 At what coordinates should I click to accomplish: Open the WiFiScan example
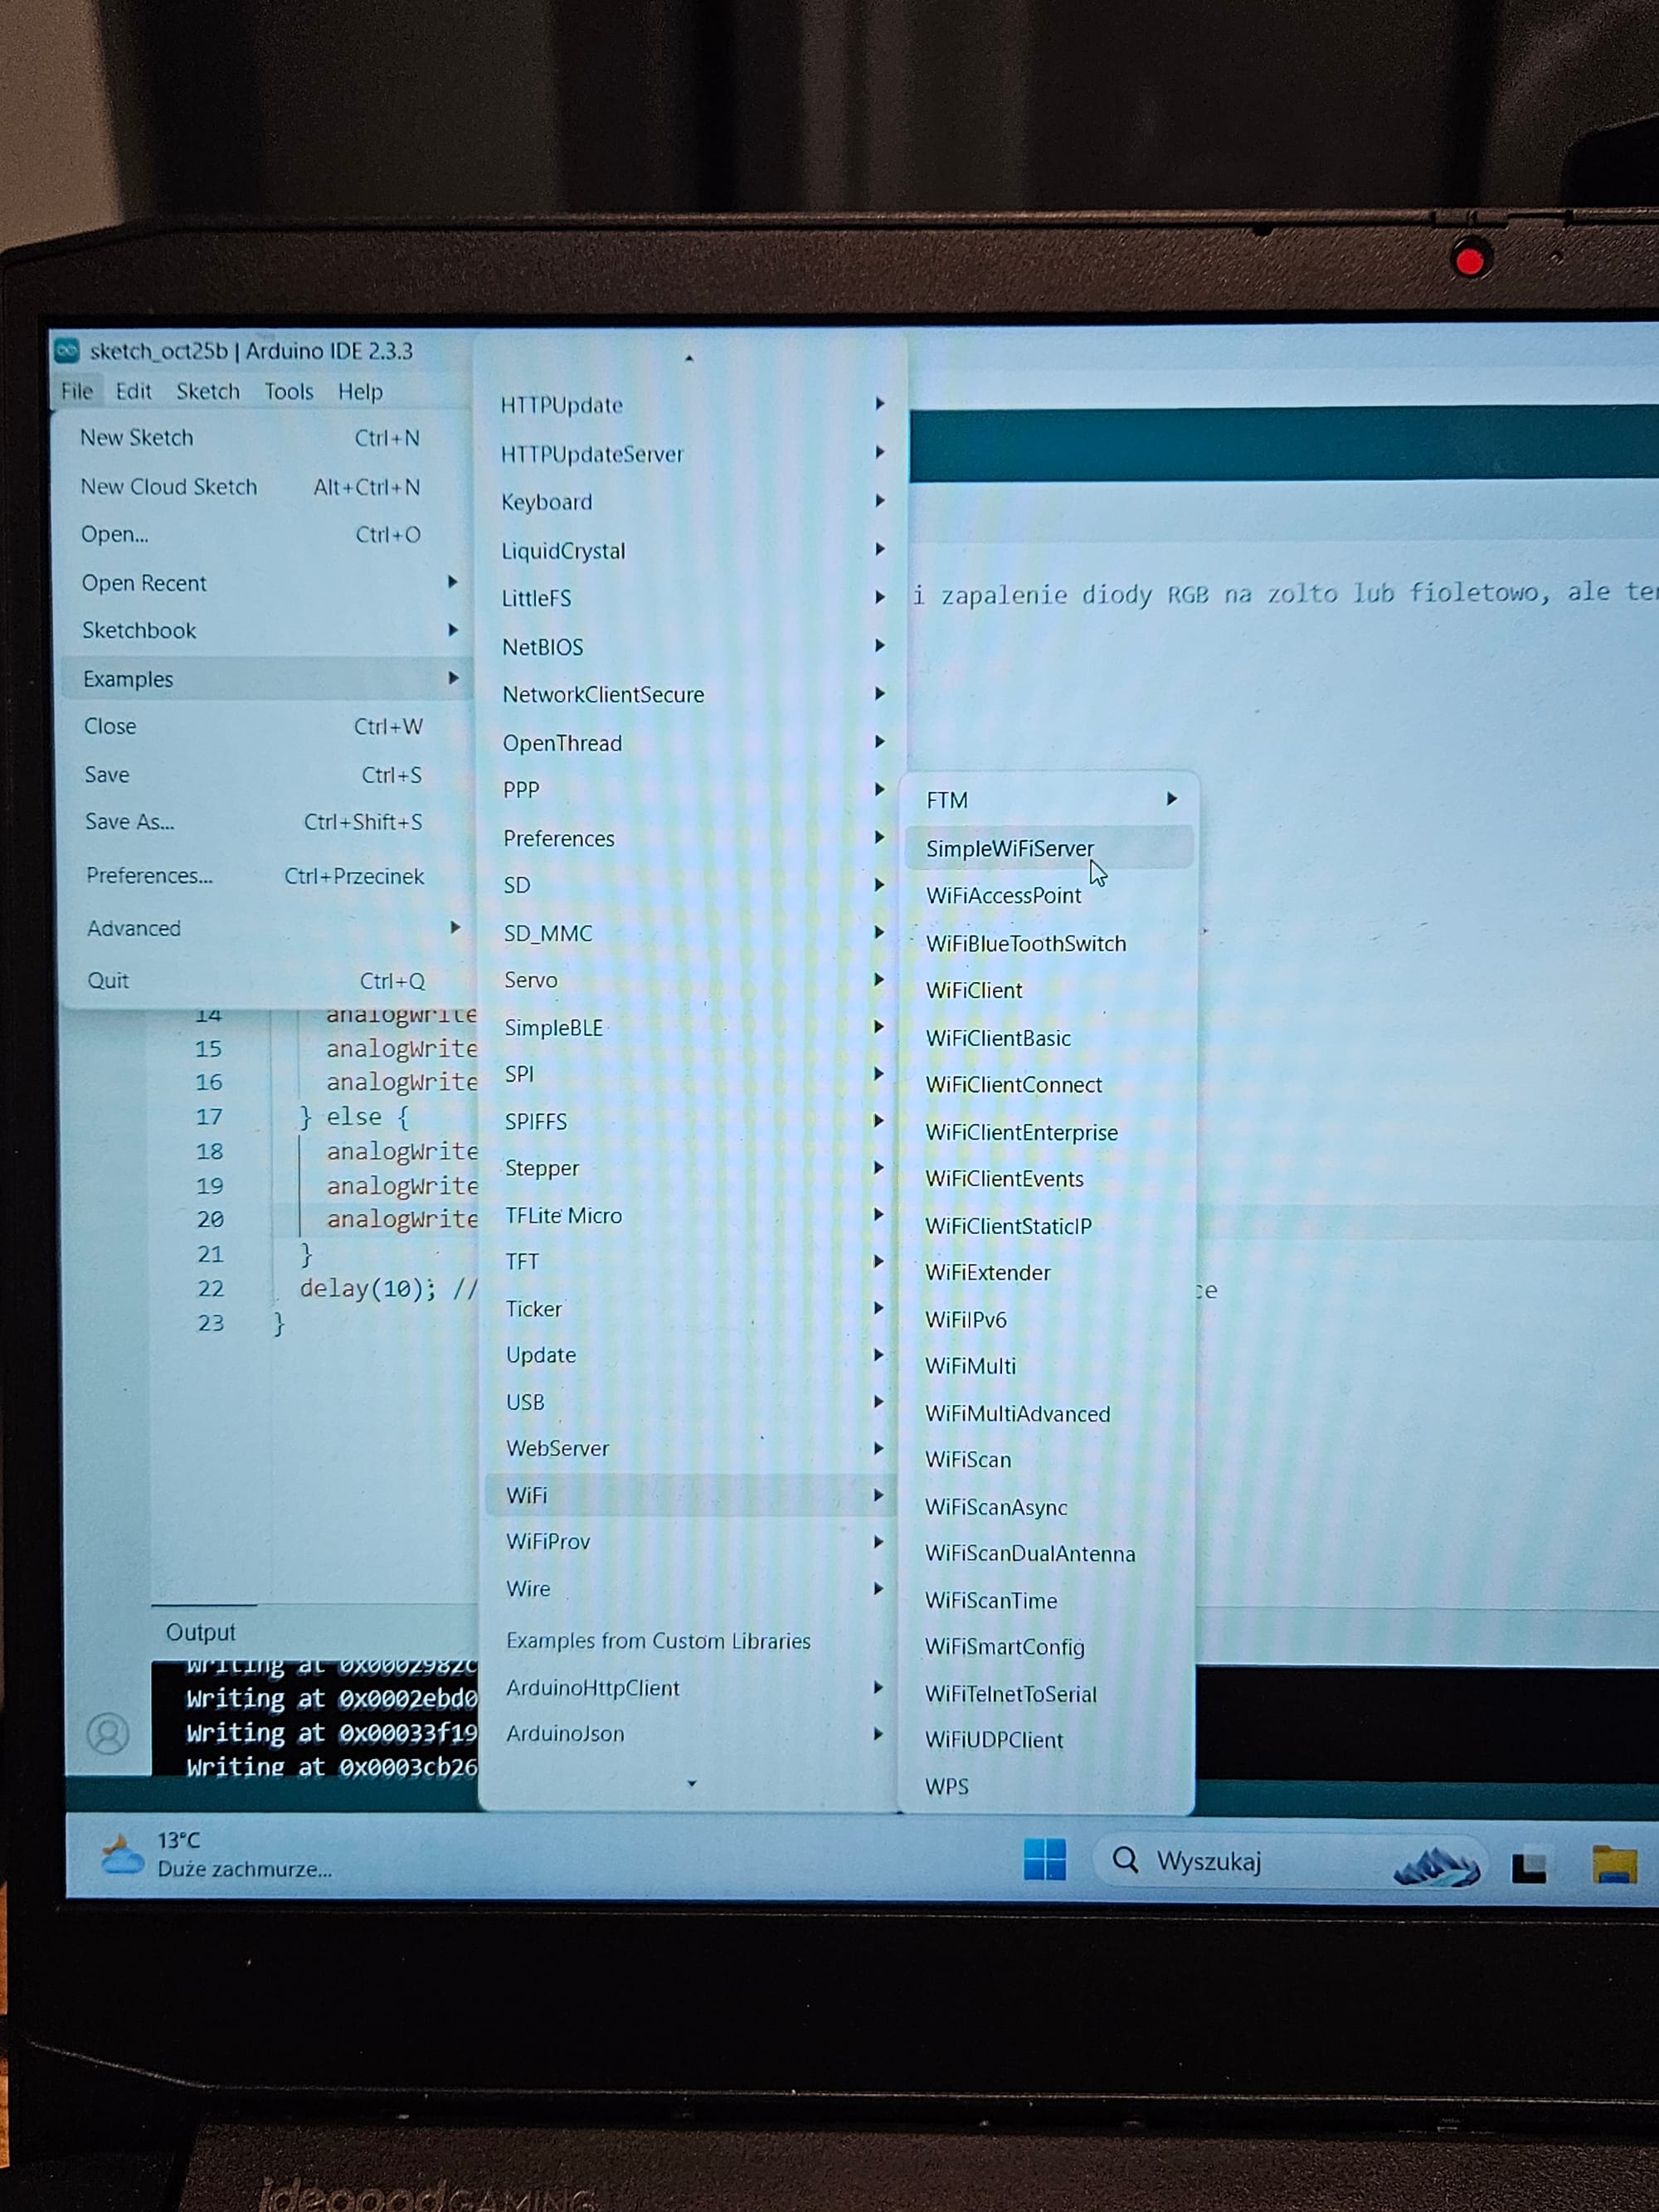tap(1048, 1460)
